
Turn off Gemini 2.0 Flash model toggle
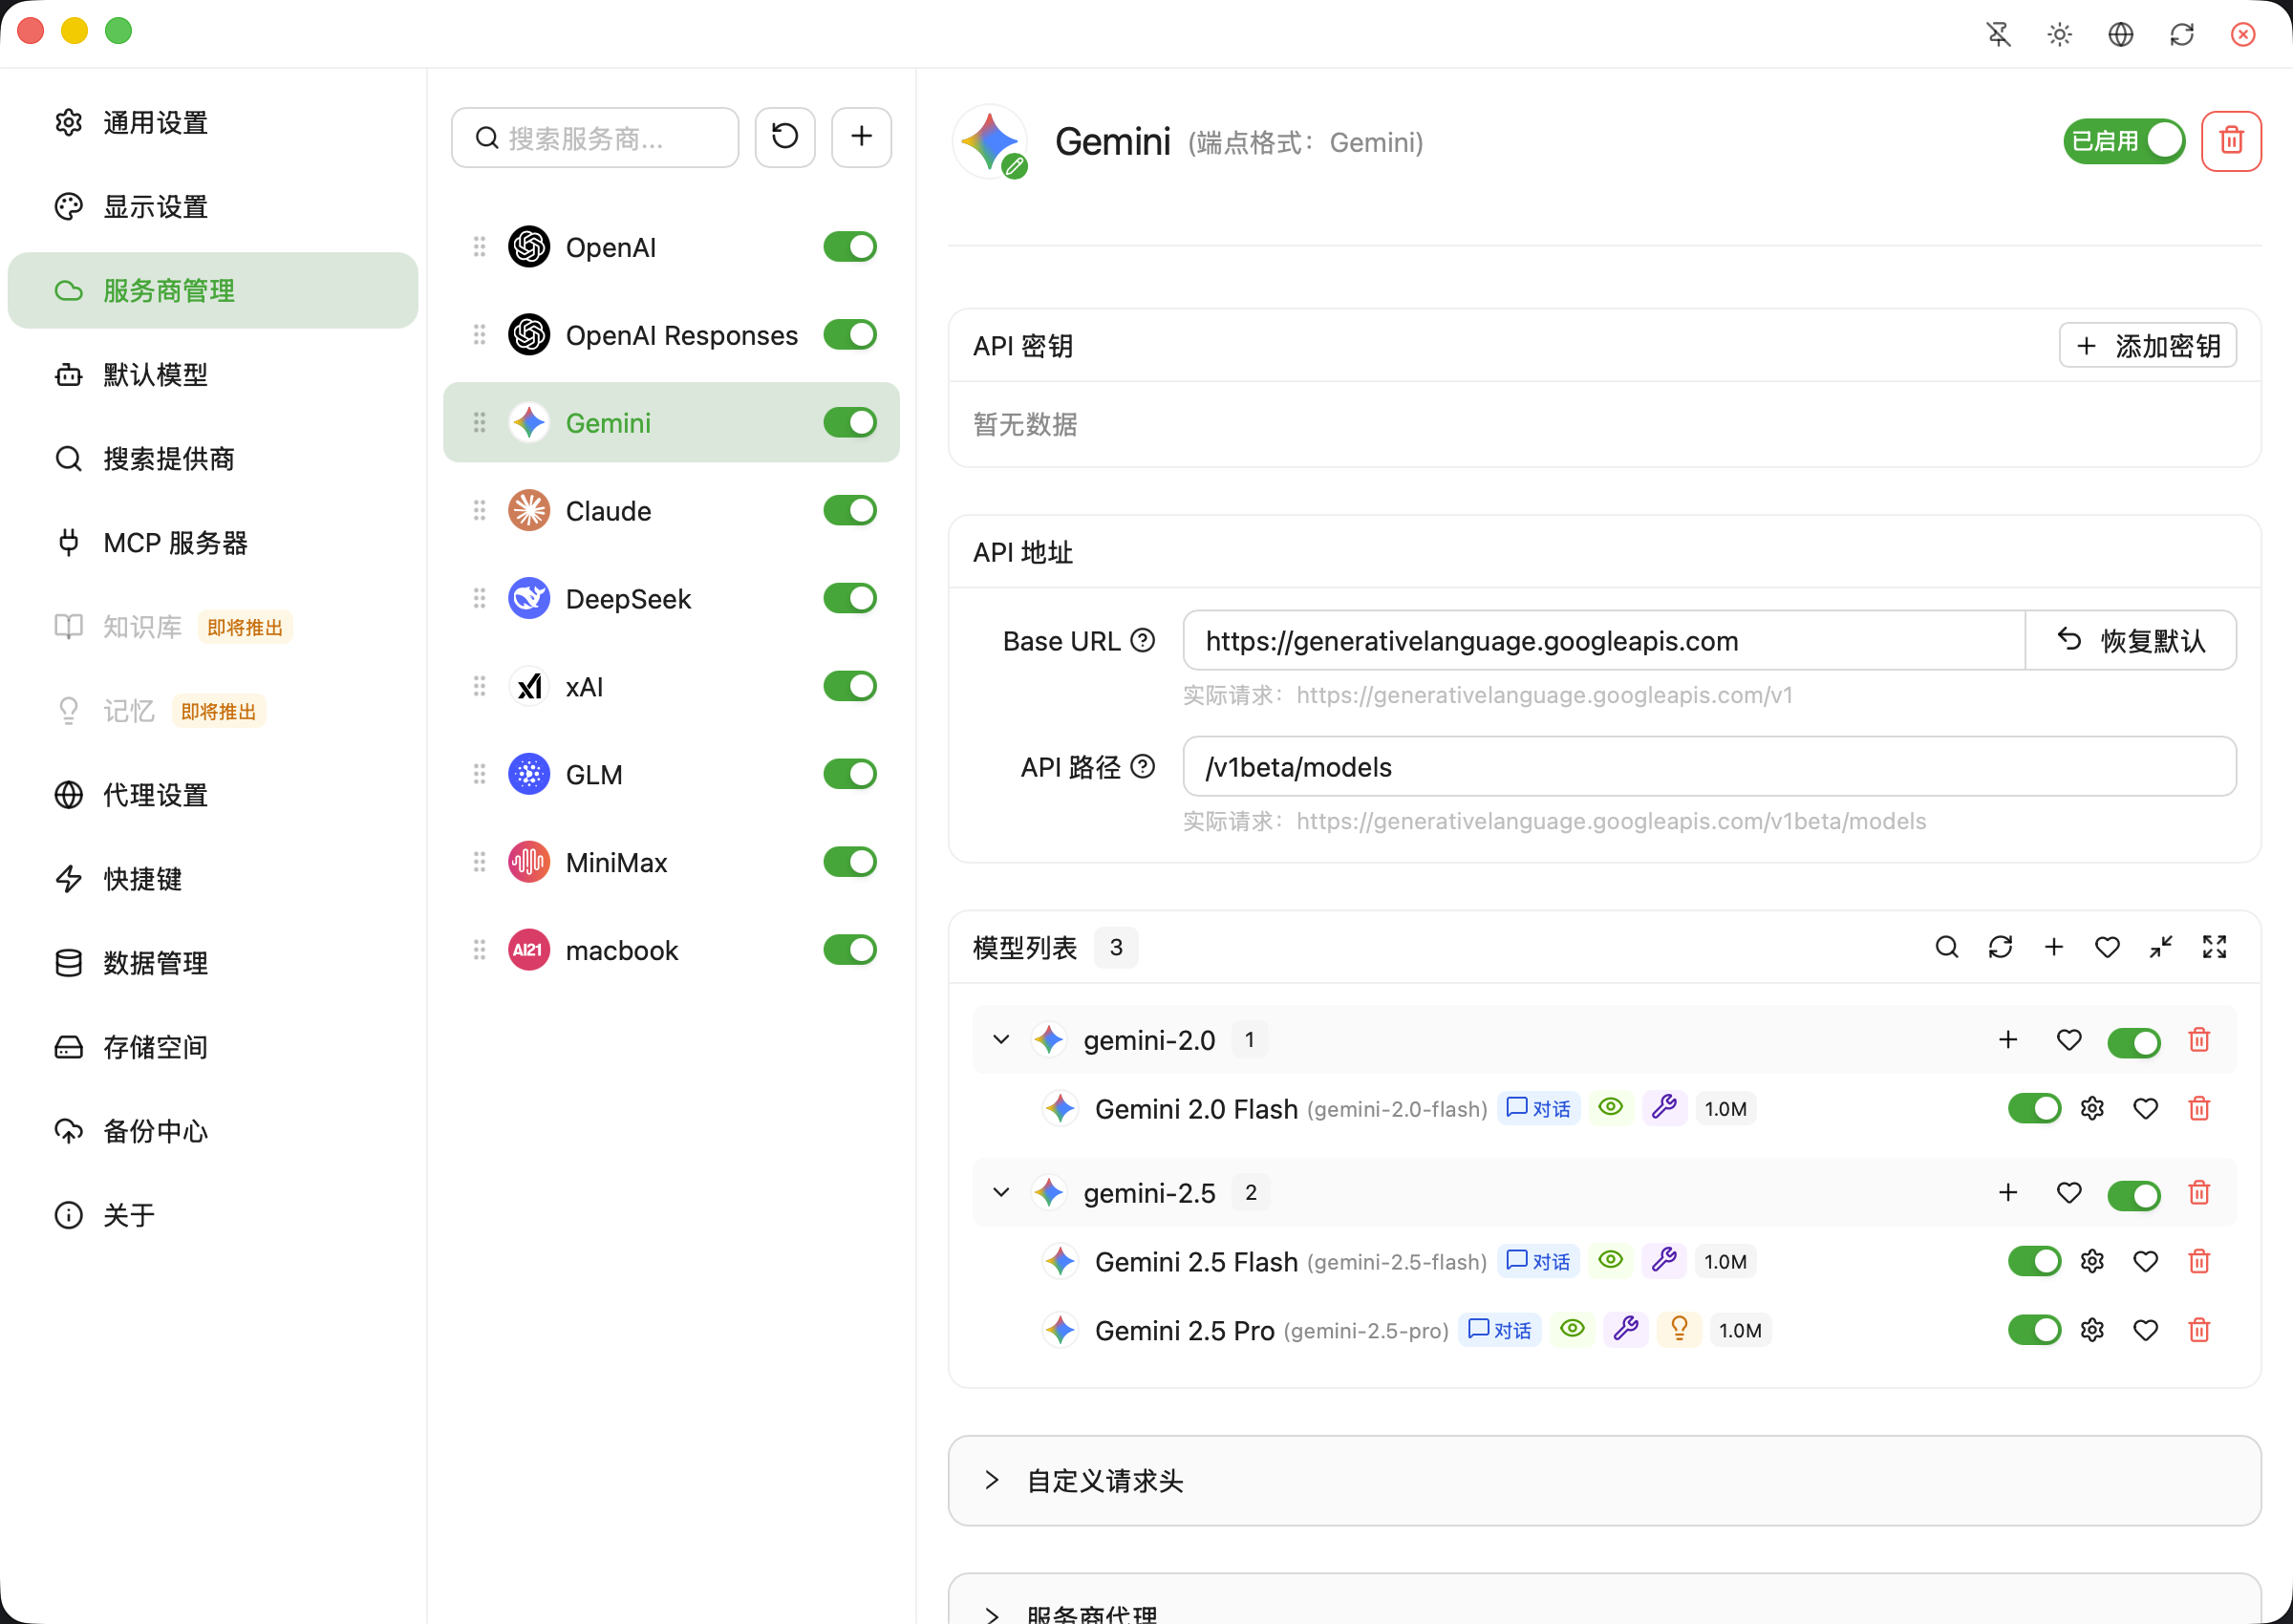pyautogui.click(x=2035, y=1108)
